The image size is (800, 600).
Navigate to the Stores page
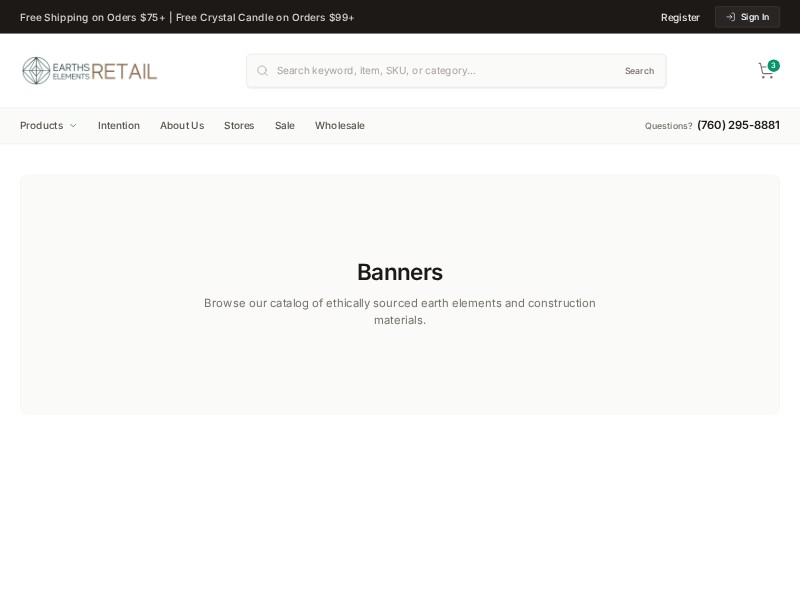tap(239, 126)
